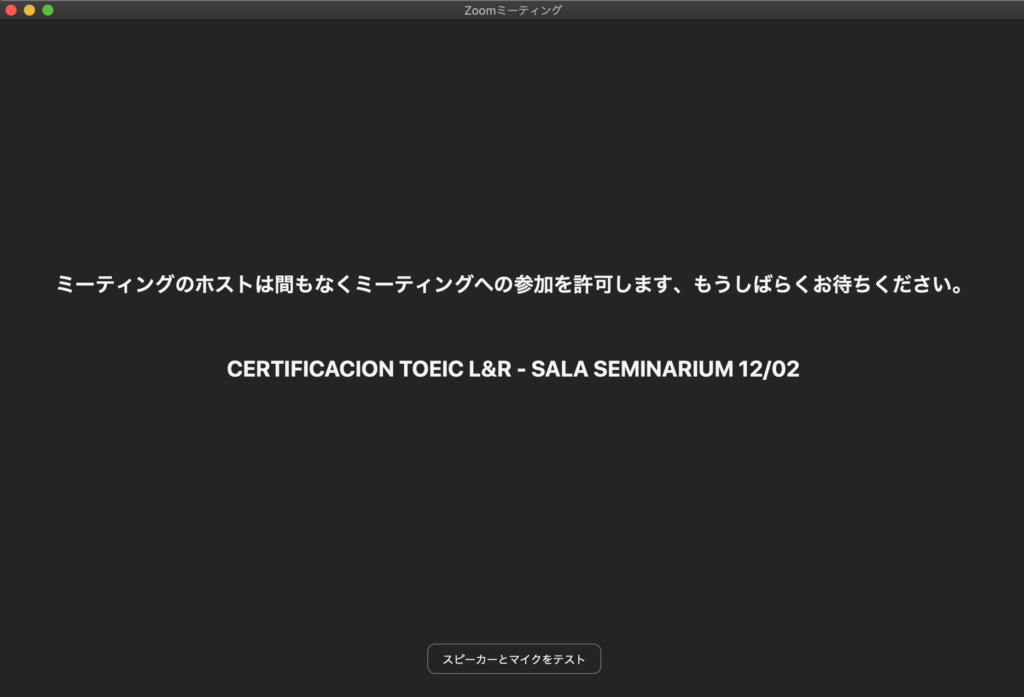The image size is (1024, 697).
Task: Maximize the Zoom meeting window
Action: click(48, 10)
